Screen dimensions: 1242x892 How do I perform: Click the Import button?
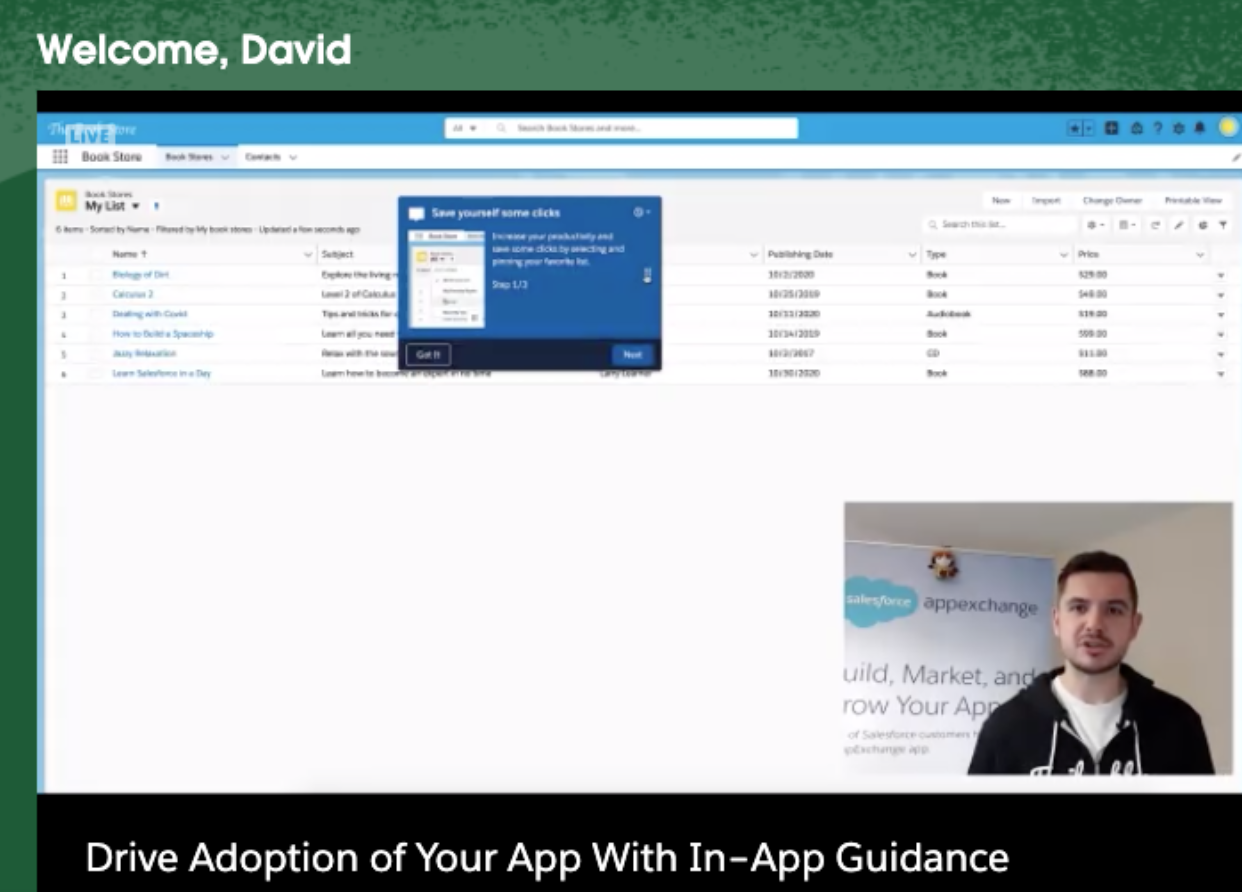pos(1046,201)
